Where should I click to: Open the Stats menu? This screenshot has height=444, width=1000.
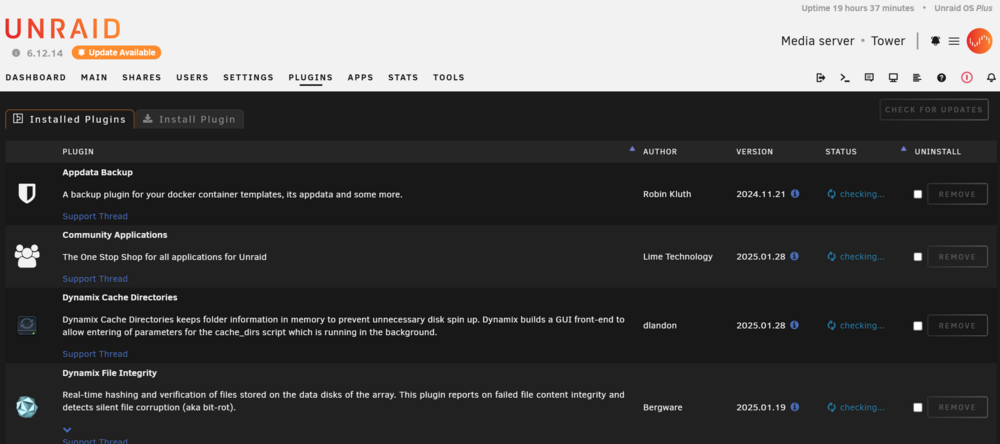pos(403,78)
